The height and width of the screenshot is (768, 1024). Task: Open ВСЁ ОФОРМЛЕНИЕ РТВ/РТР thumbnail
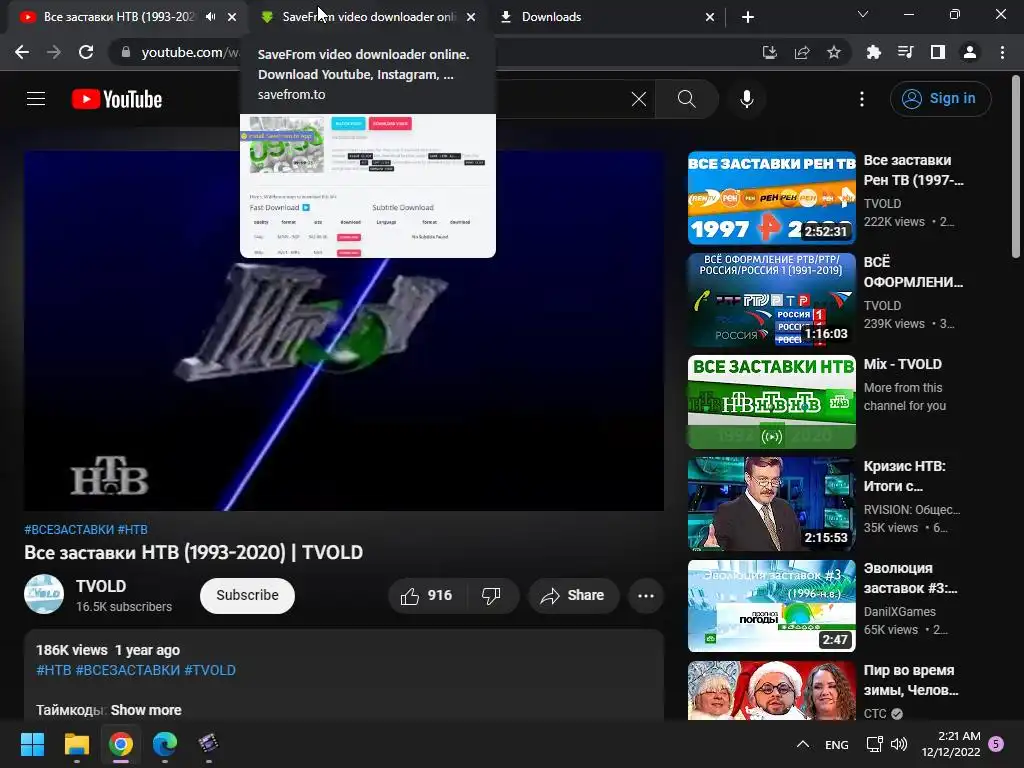pos(771,300)
